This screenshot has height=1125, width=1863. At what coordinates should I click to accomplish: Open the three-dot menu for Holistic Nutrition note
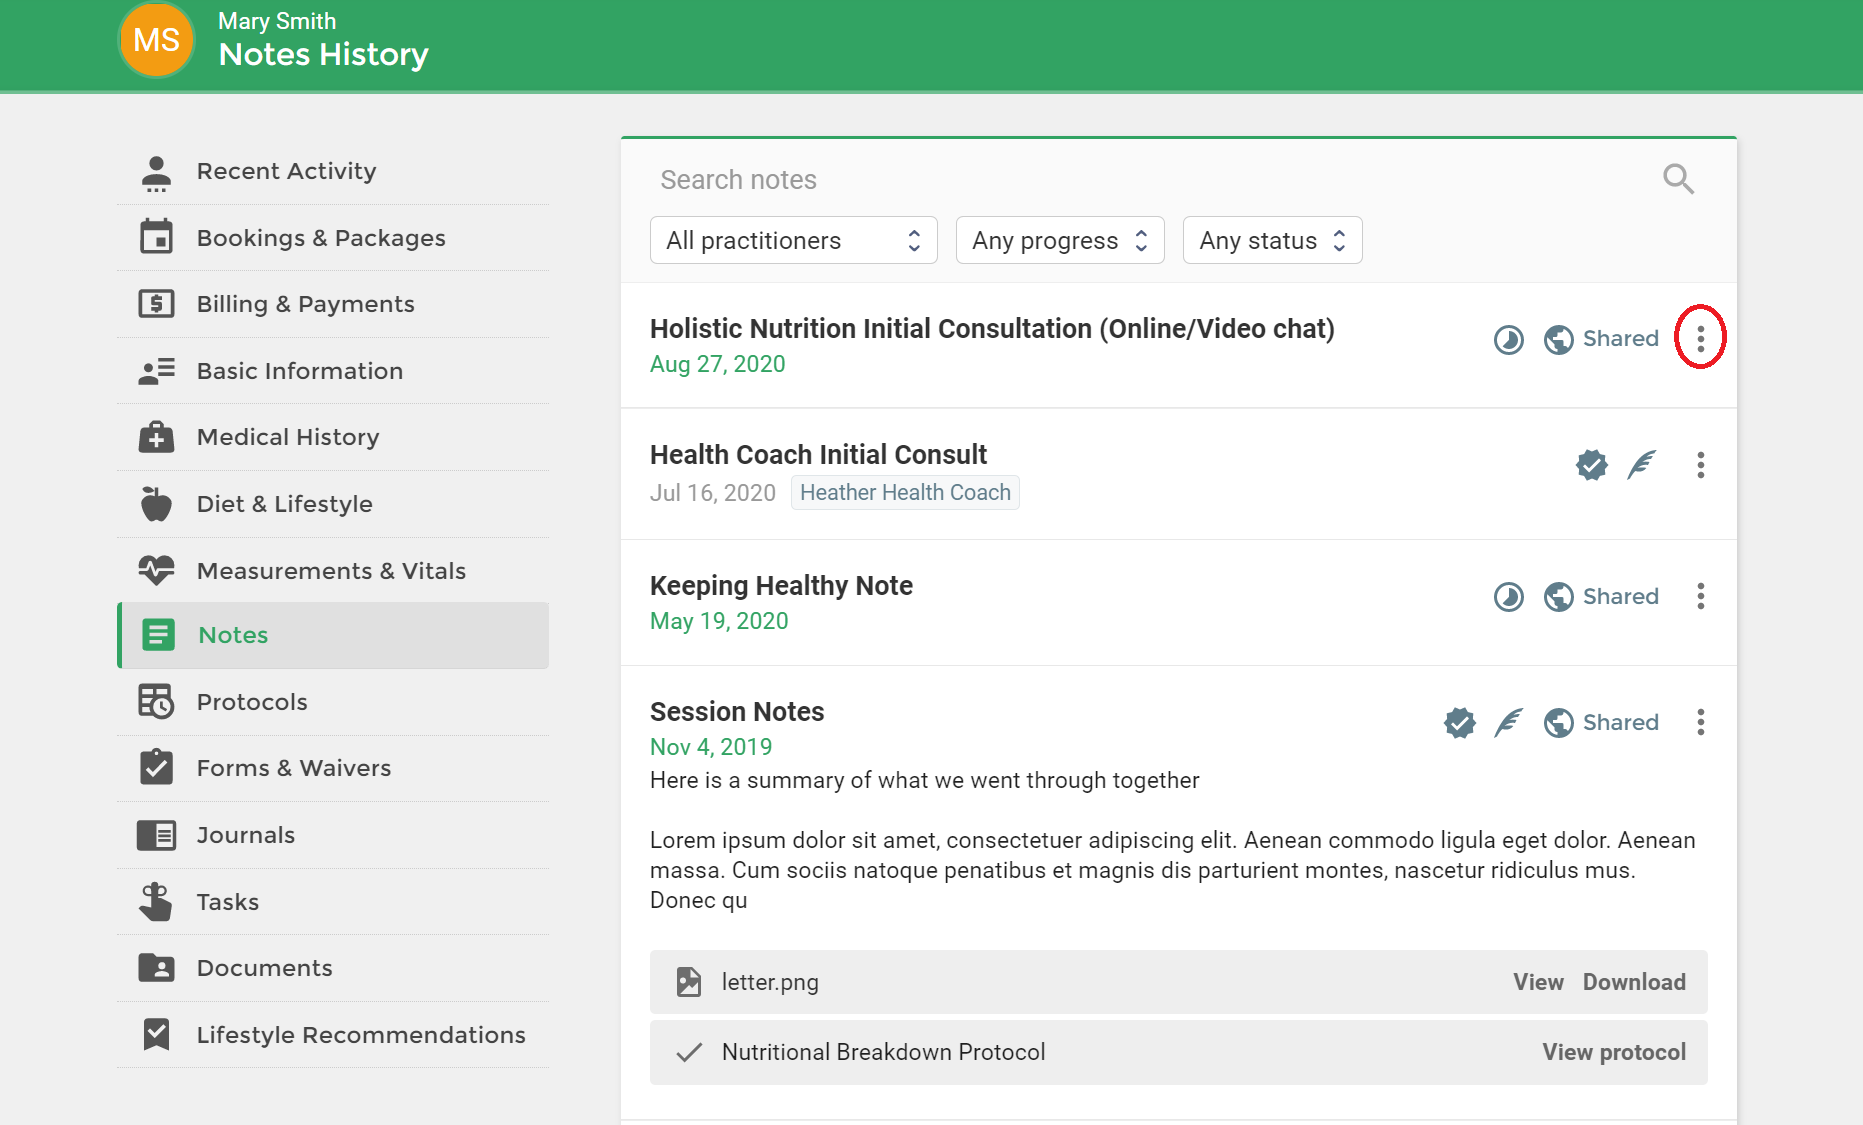click(x=1700, y=339)
